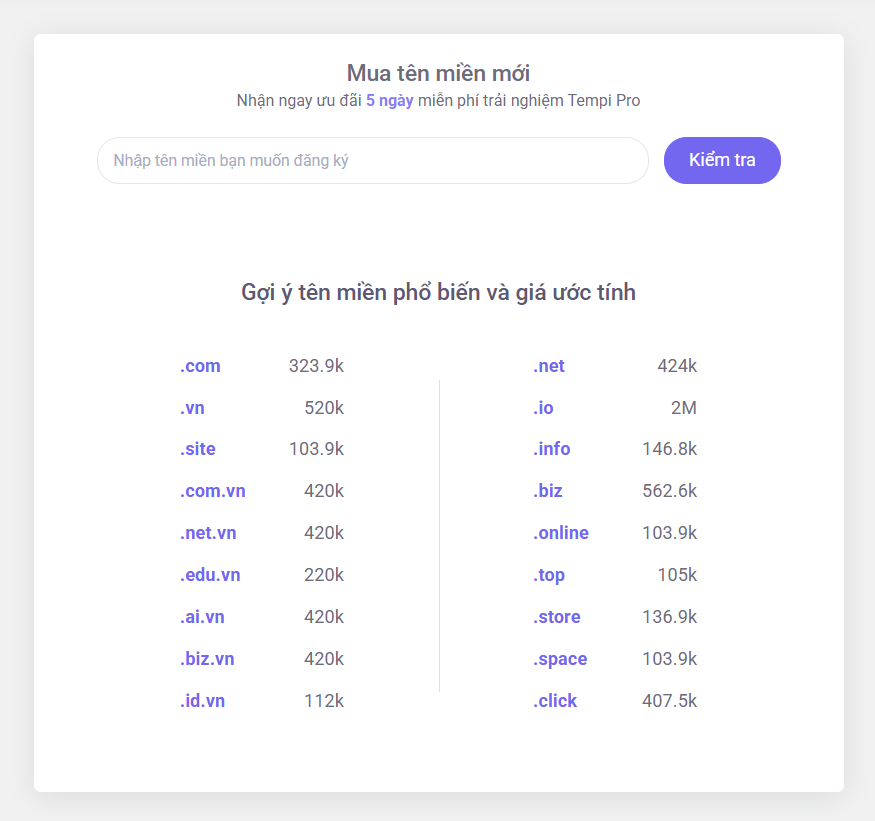Select the .click domain link

555,701
